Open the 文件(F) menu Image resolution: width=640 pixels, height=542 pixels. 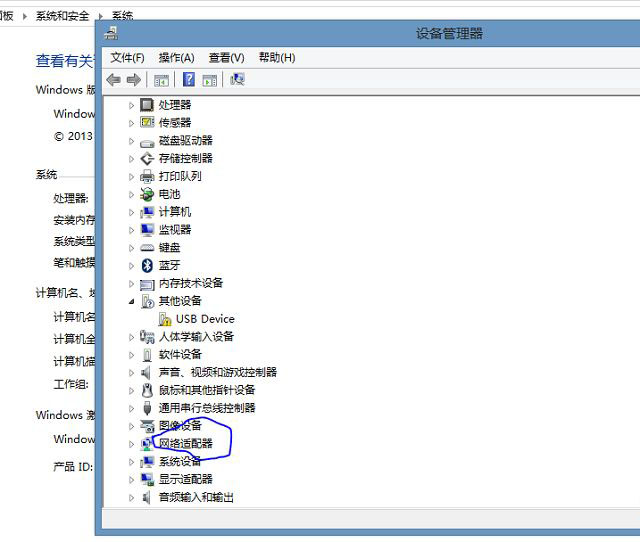coord(127,58)
